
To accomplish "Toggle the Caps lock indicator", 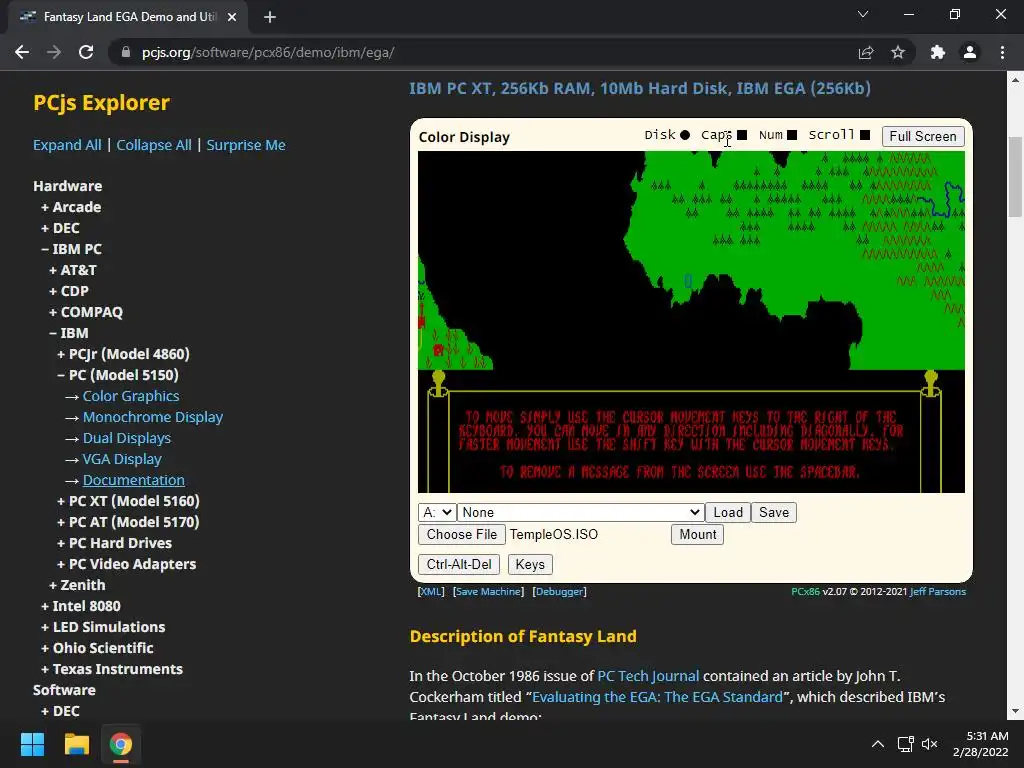I will point(742,135).
